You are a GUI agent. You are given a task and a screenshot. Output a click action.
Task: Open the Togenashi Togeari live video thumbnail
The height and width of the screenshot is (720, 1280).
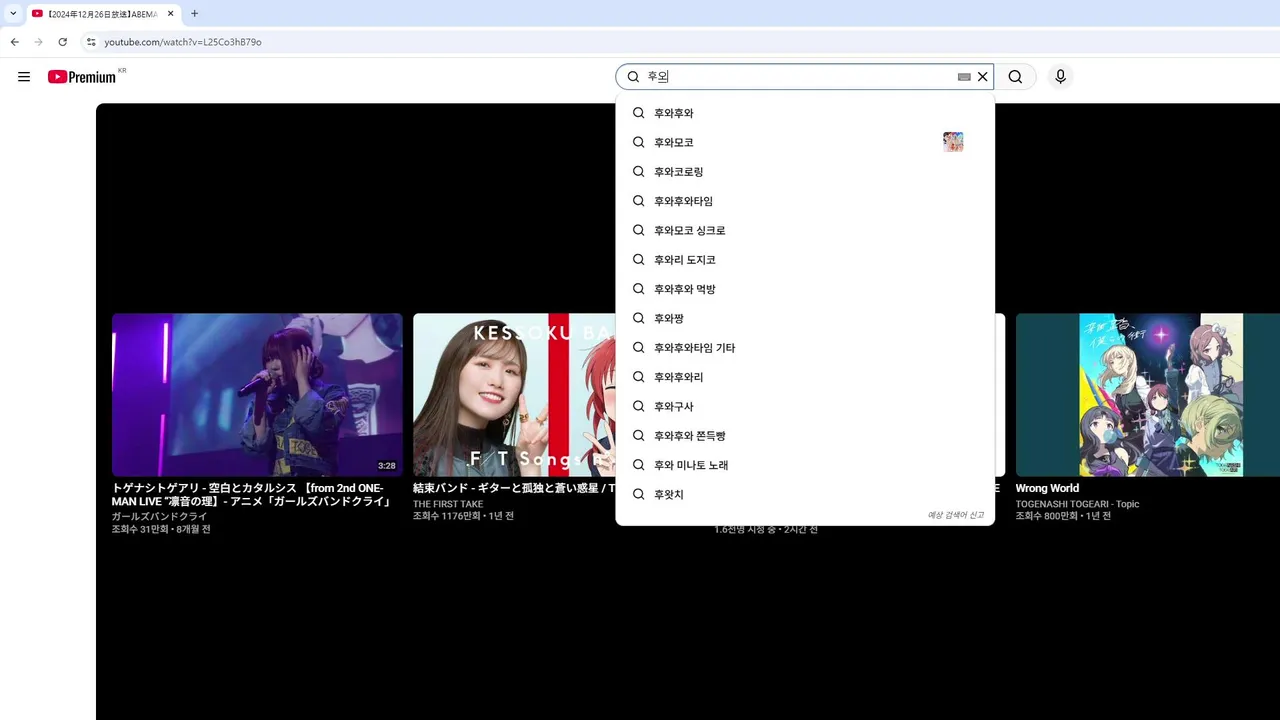pyautogui.click(x=257, y=395)
